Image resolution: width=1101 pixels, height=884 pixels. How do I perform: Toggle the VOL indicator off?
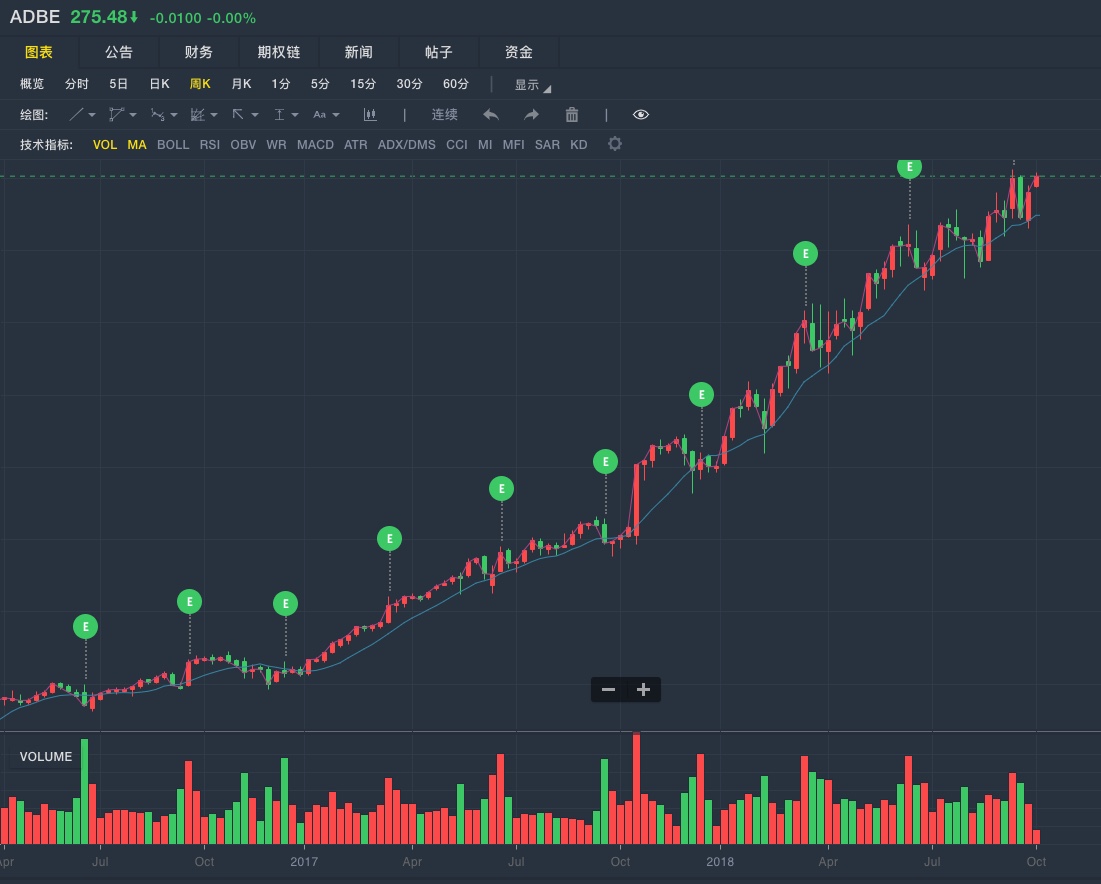[x=105, y=145]
